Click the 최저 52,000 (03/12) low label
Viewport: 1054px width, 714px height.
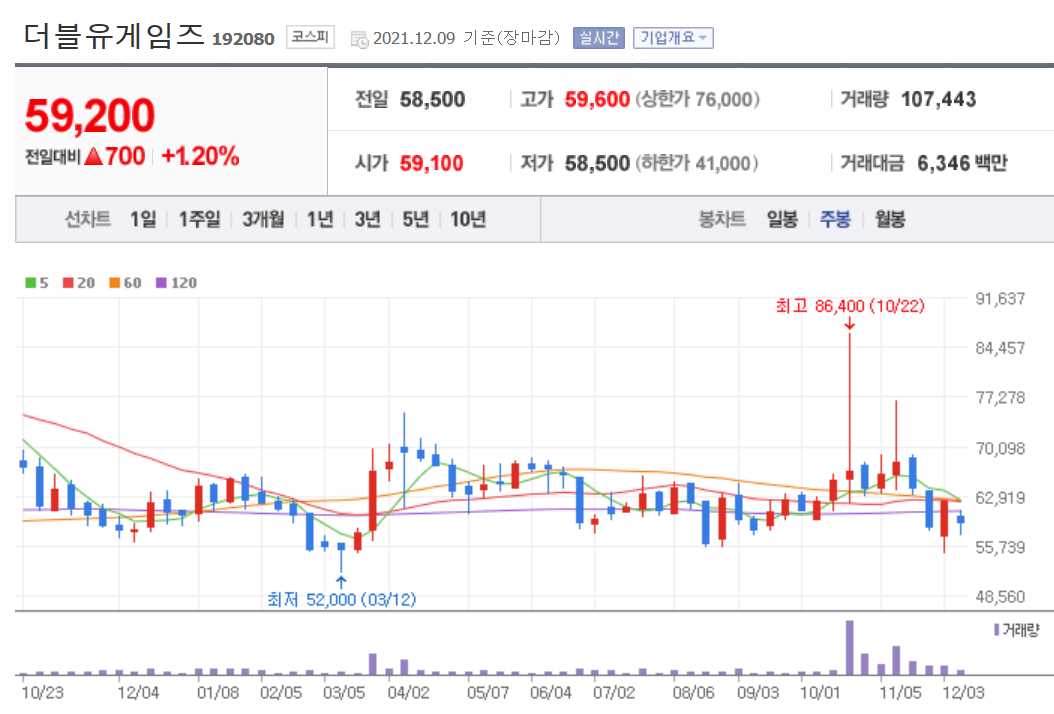pos(341,599)
